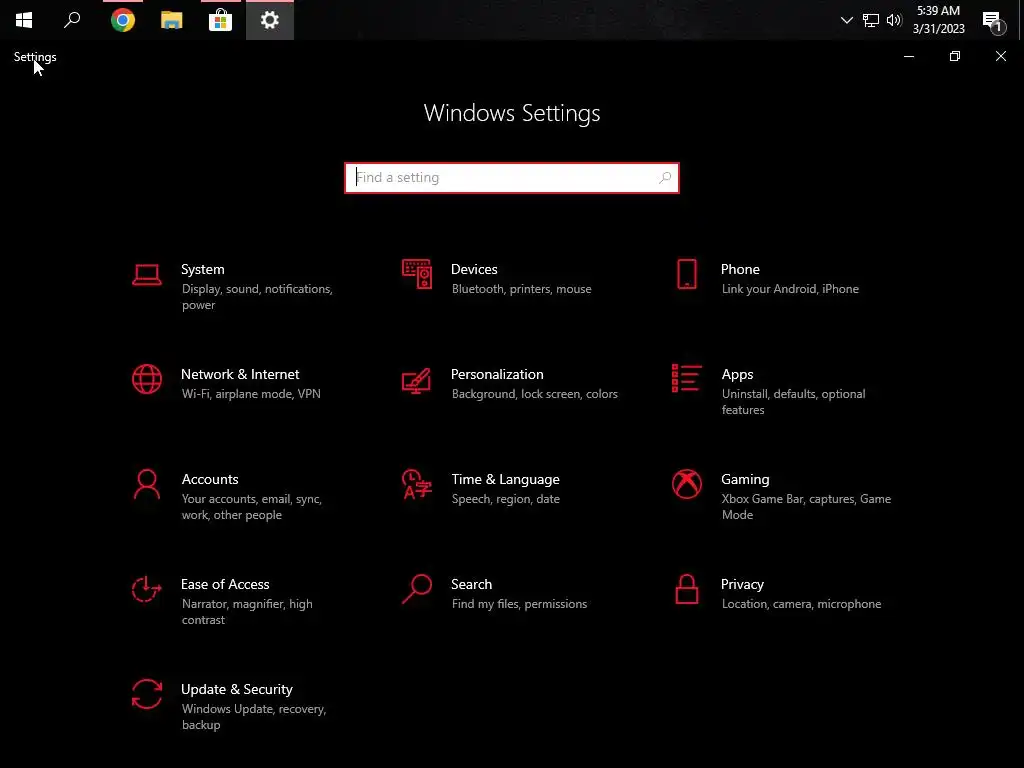Click the Phone category title
This screenshot has width=1024, height=768.
click(x=740, y=269)
